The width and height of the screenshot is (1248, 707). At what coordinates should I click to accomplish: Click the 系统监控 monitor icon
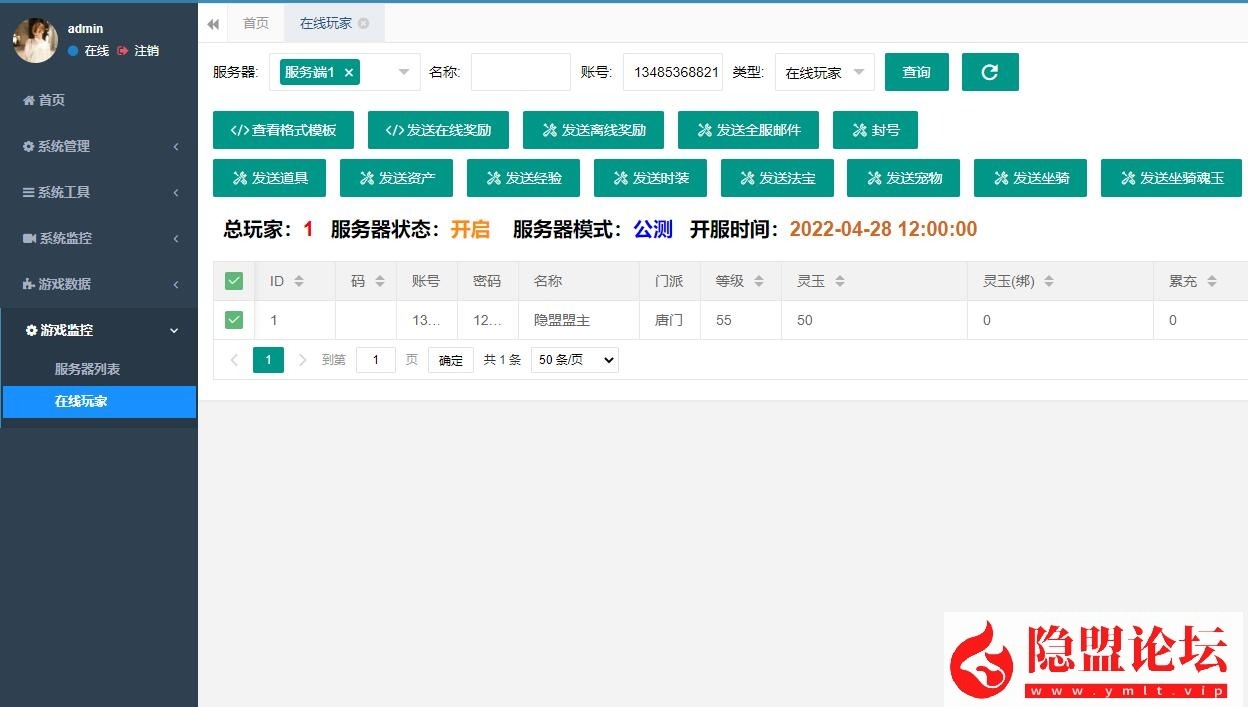pos(28,238)
